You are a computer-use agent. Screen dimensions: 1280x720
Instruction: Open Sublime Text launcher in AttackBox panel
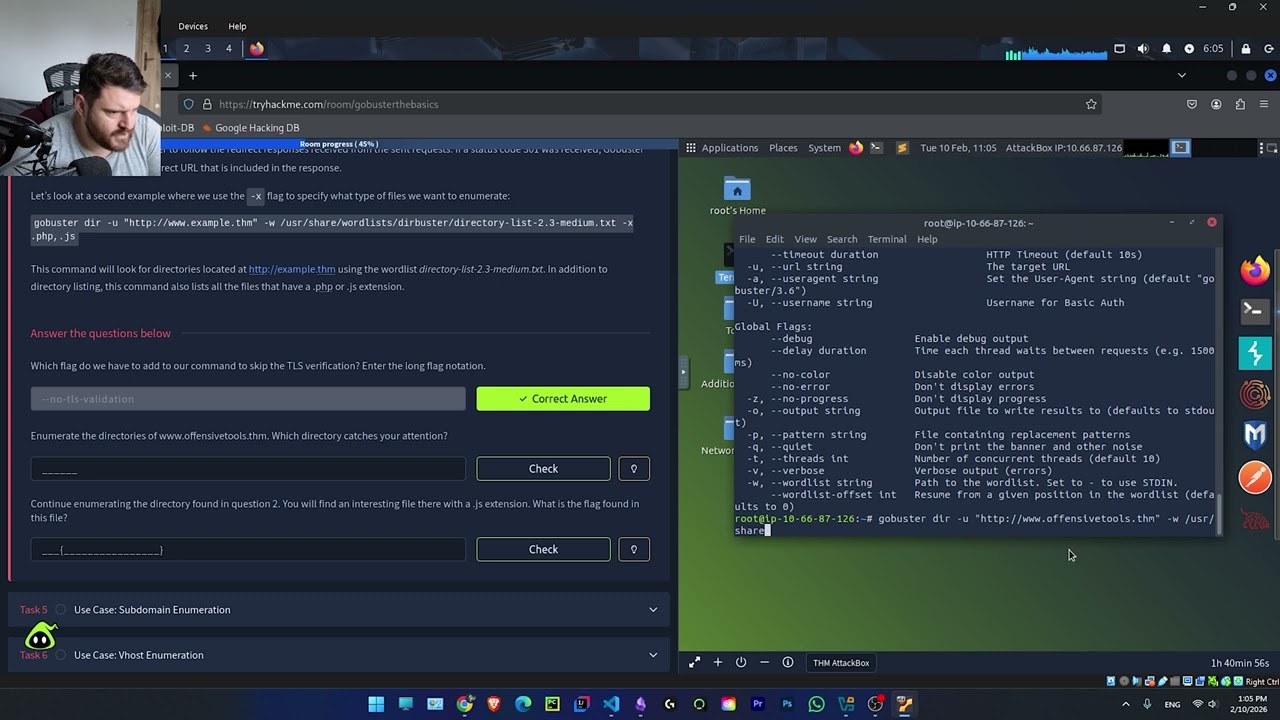tap(901, 148)
